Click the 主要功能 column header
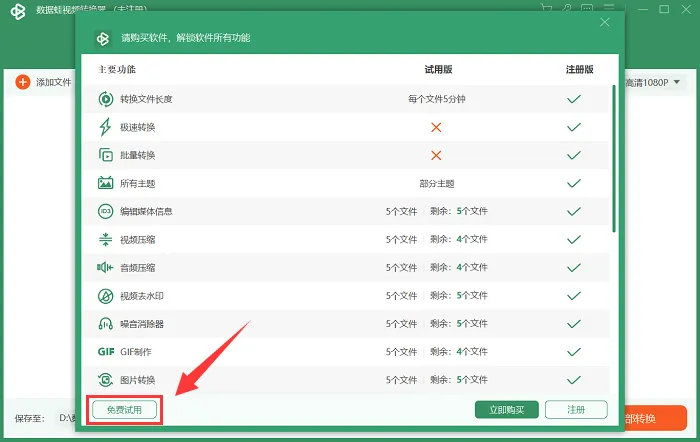The height and width of the screenshot is (442, 700). pos(117,69)
